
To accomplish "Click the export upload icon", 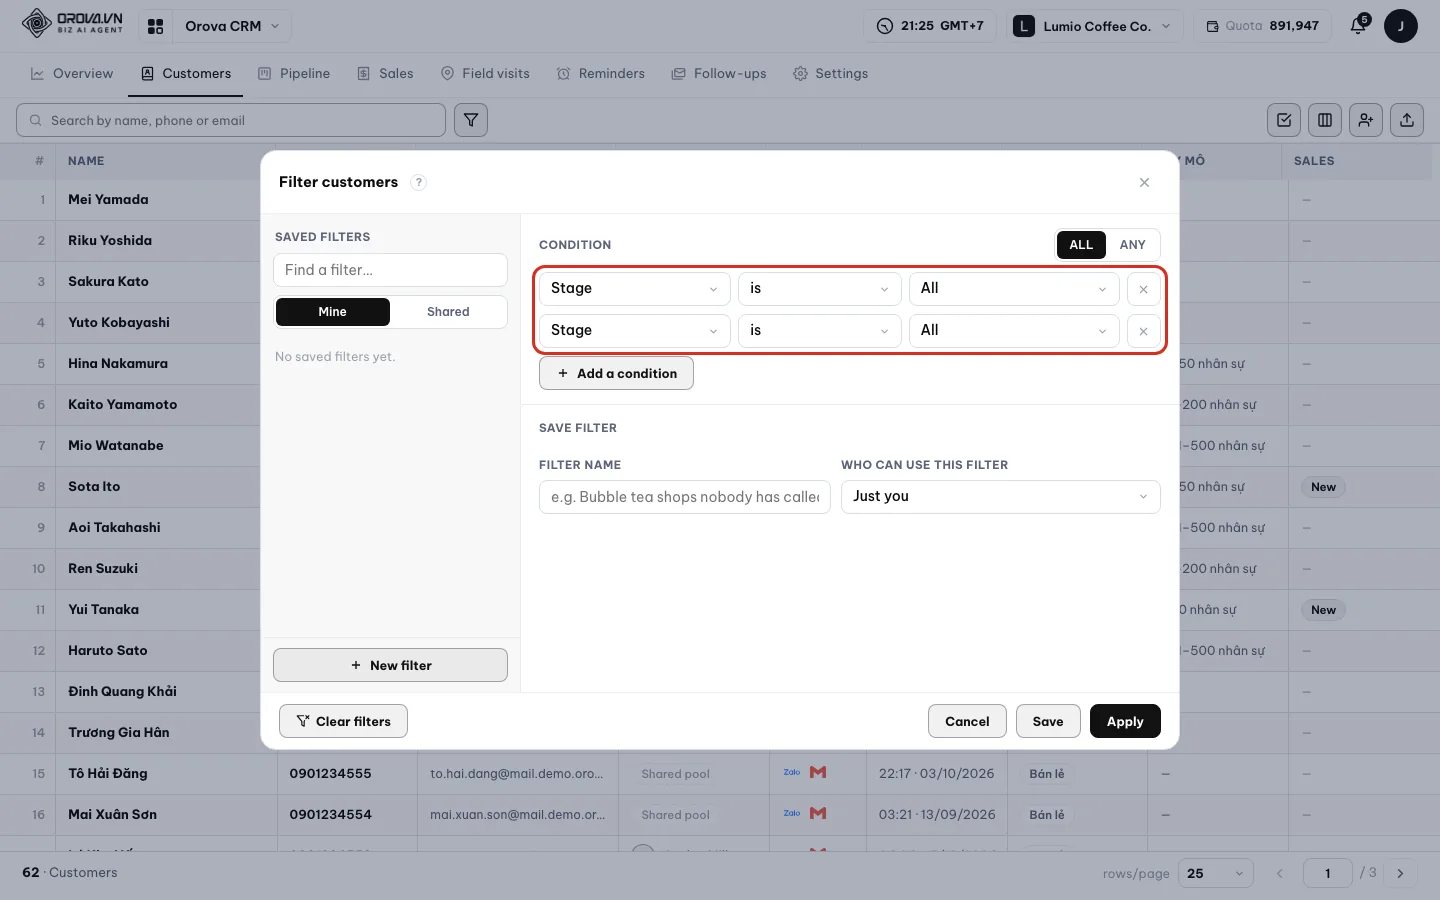I will coord(1407,120).
